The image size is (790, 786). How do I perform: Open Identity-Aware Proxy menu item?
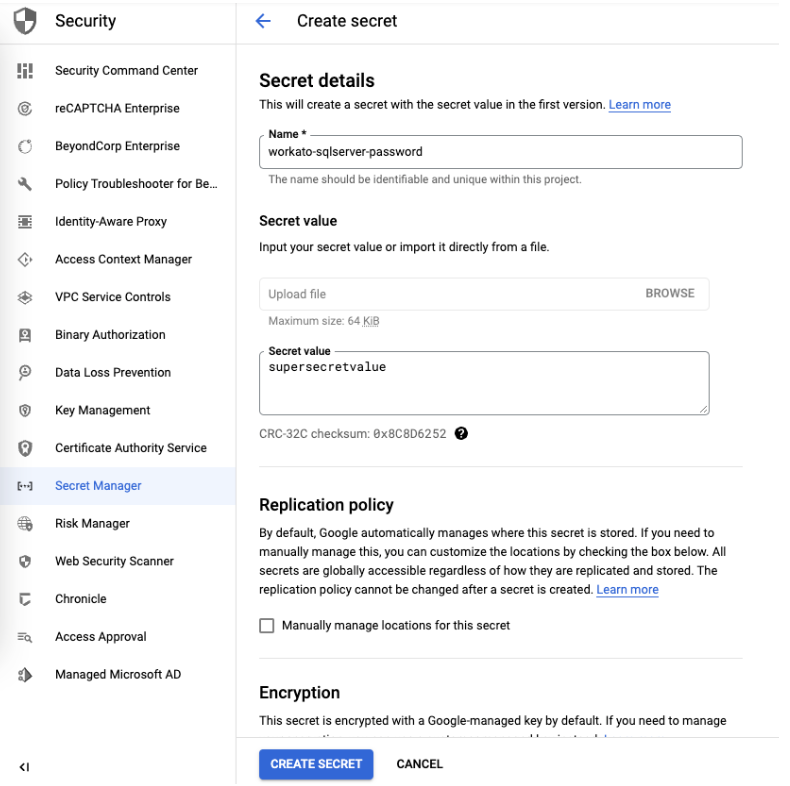[x=110, y=222]
